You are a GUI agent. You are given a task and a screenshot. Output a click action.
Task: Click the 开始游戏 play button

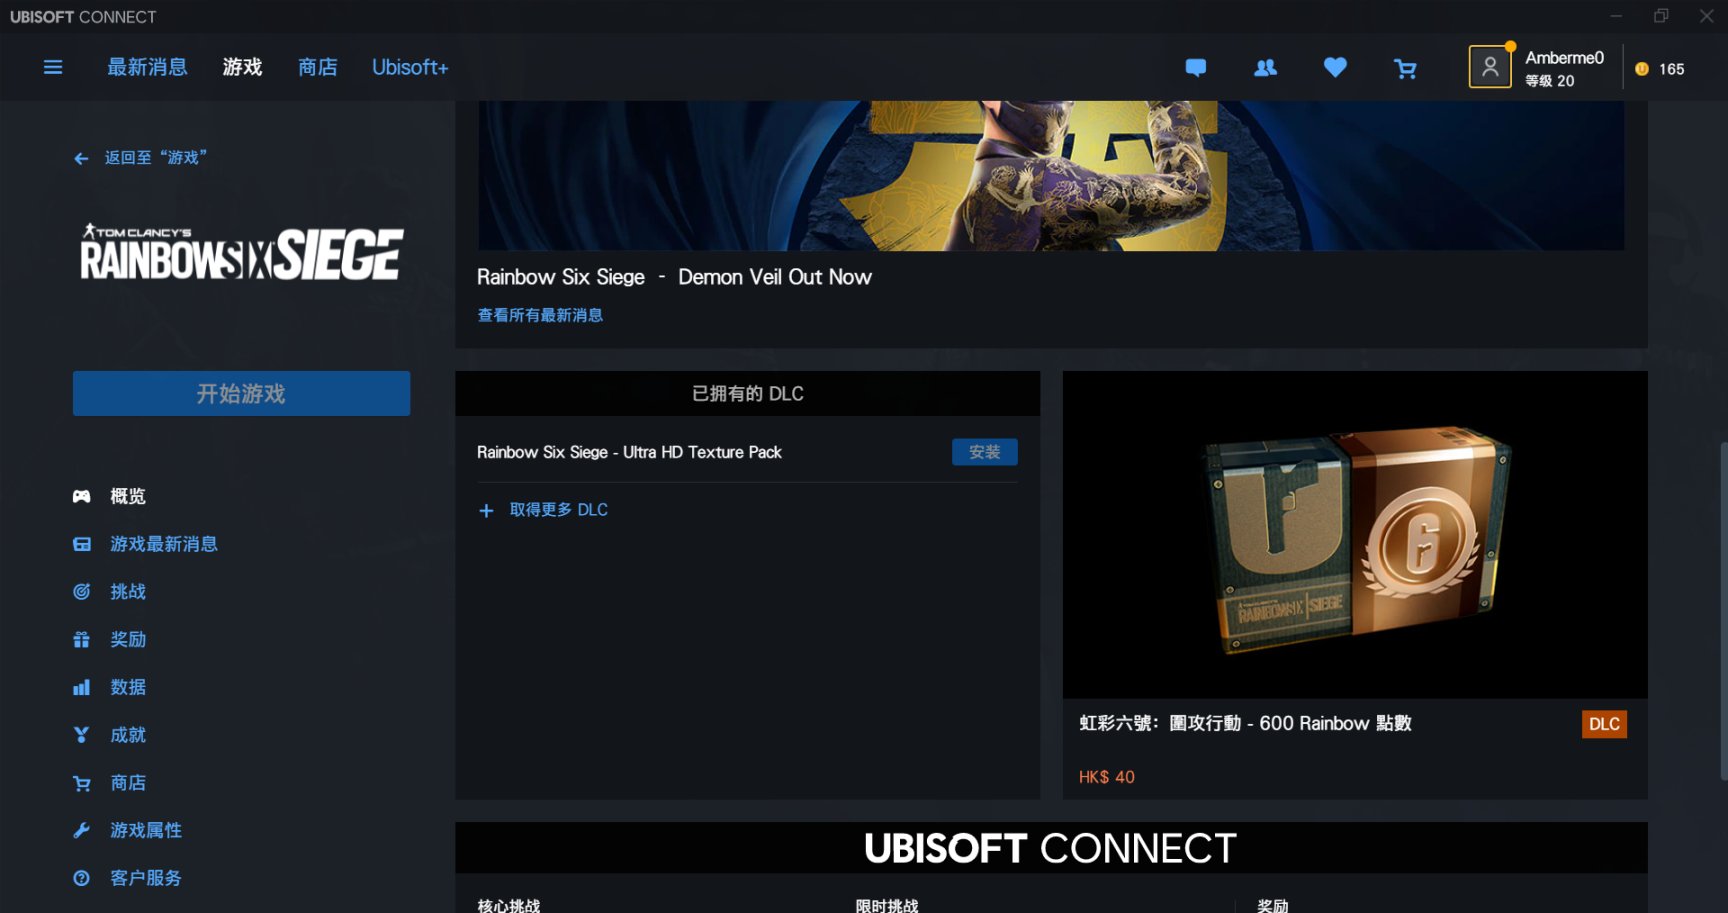[241, 393]
